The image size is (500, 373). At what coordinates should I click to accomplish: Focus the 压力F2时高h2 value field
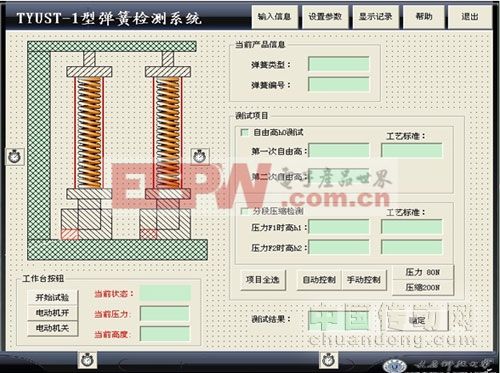(x=339, y=247)
